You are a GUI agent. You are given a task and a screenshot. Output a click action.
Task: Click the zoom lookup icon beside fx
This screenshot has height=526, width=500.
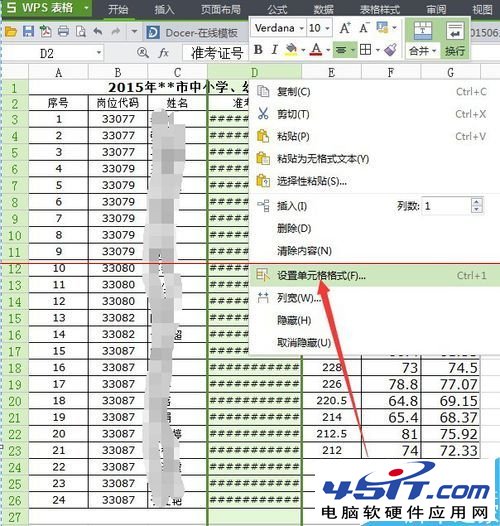coord(143,53)
